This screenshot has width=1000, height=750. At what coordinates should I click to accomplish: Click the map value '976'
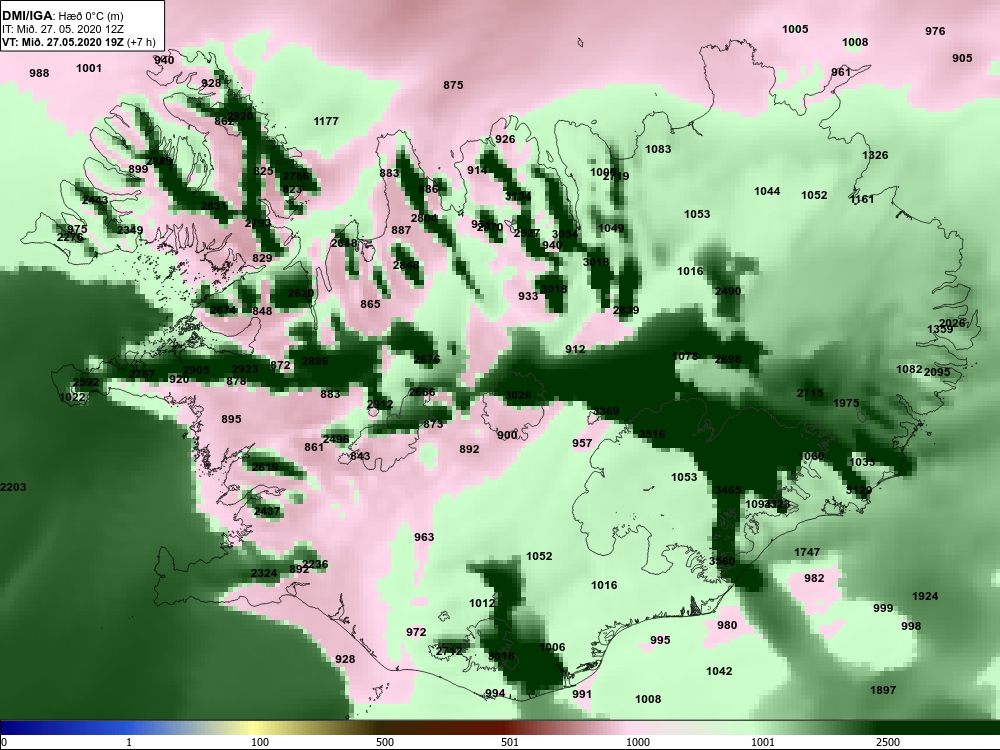pos(935,31)
